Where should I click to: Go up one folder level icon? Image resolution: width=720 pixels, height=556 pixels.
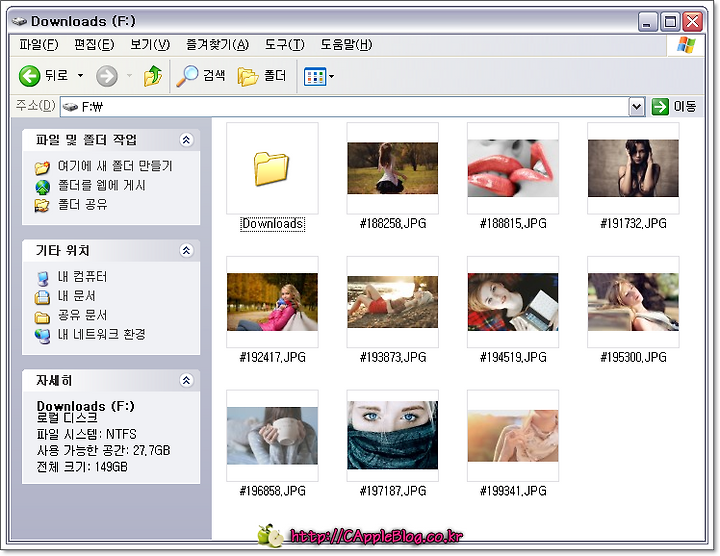pyautogui.click(x=152, y=76)
